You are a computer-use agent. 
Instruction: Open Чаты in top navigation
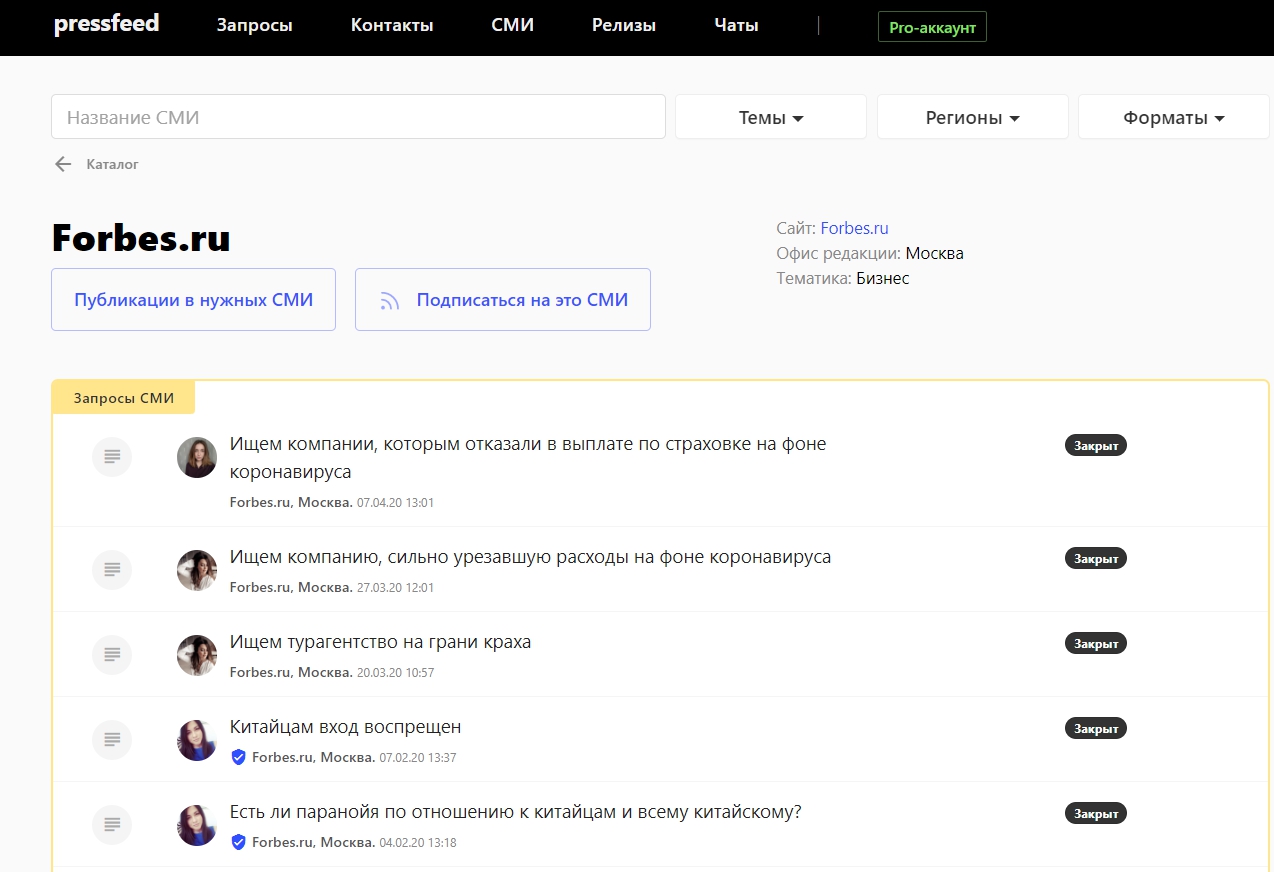pyautogui.click(x=736, y=26)
